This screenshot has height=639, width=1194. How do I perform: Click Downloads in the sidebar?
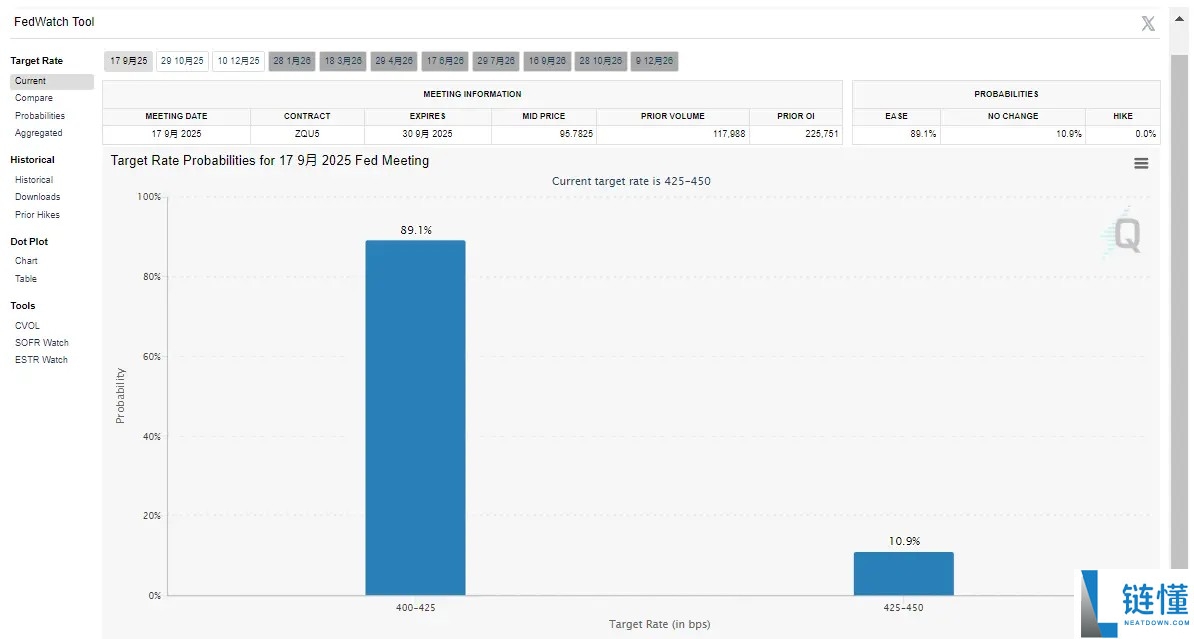click(x=37, y=197)
